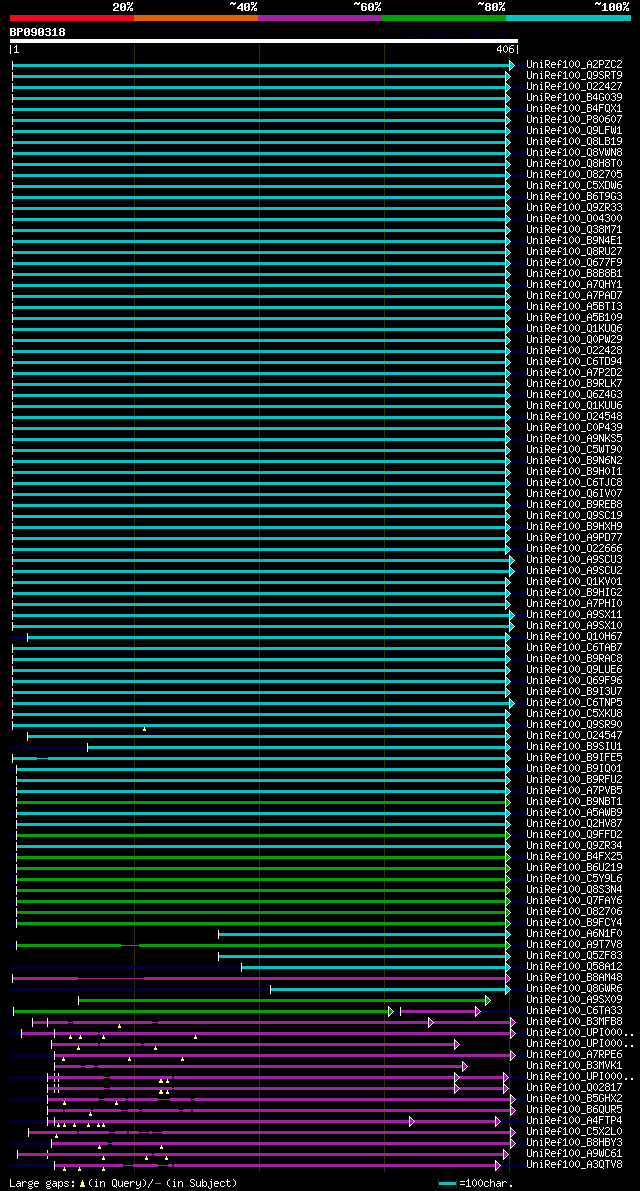
Task: Click the cyan ~100% identity legend segment
Action: (x=569, y=17)
